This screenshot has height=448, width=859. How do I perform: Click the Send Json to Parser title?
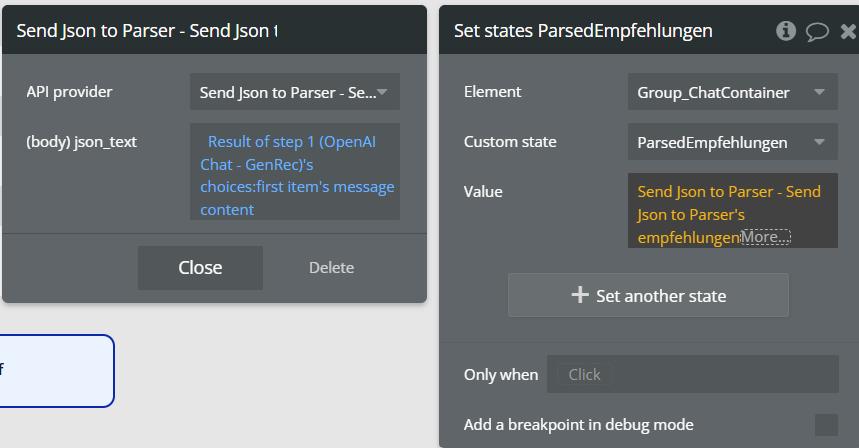click(x=147, y=31)
